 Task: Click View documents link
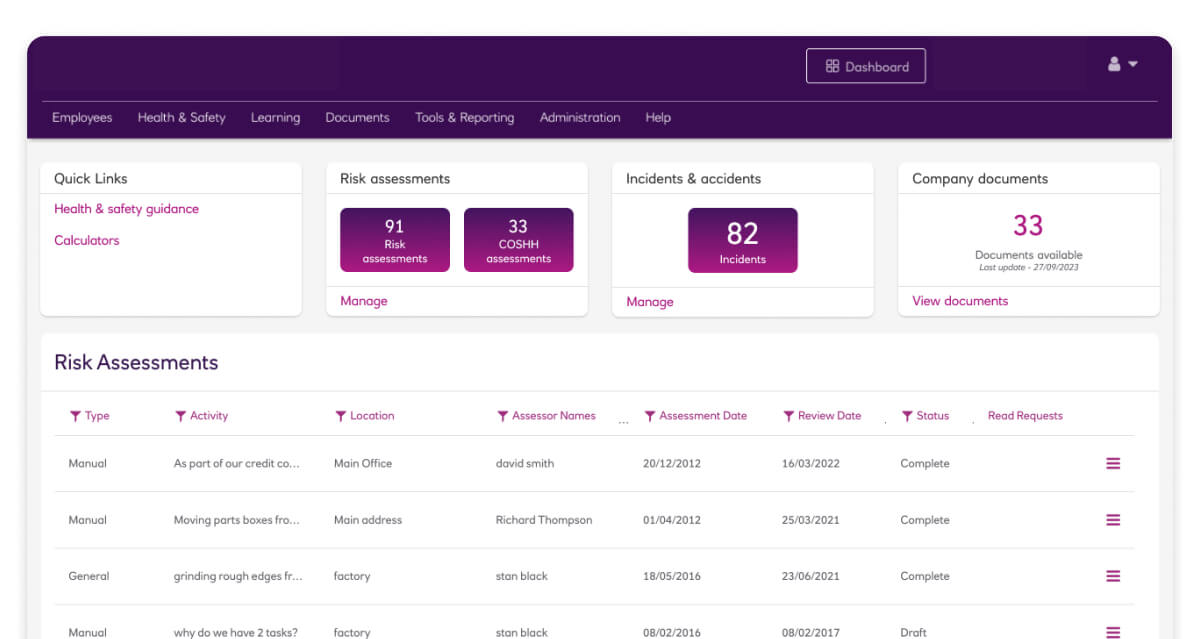point(960,301)
